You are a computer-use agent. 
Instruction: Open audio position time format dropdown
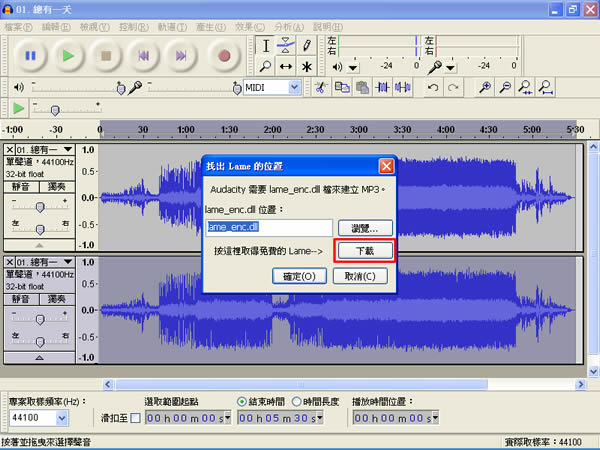click(x=435, y=417)
